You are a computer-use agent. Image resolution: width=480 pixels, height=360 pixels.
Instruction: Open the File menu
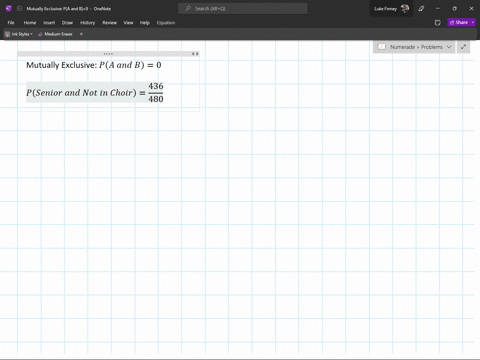pyautogui.click(x=11, y=23)
